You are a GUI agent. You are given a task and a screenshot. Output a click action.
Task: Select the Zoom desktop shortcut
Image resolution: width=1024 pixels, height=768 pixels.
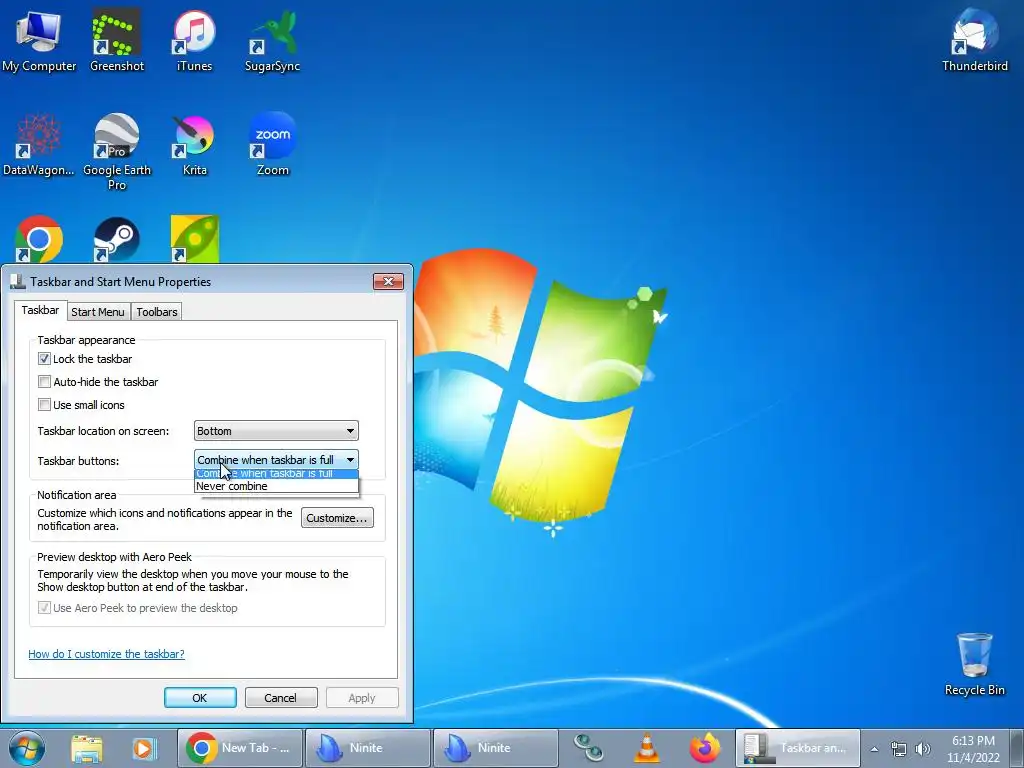pos(272,145)
